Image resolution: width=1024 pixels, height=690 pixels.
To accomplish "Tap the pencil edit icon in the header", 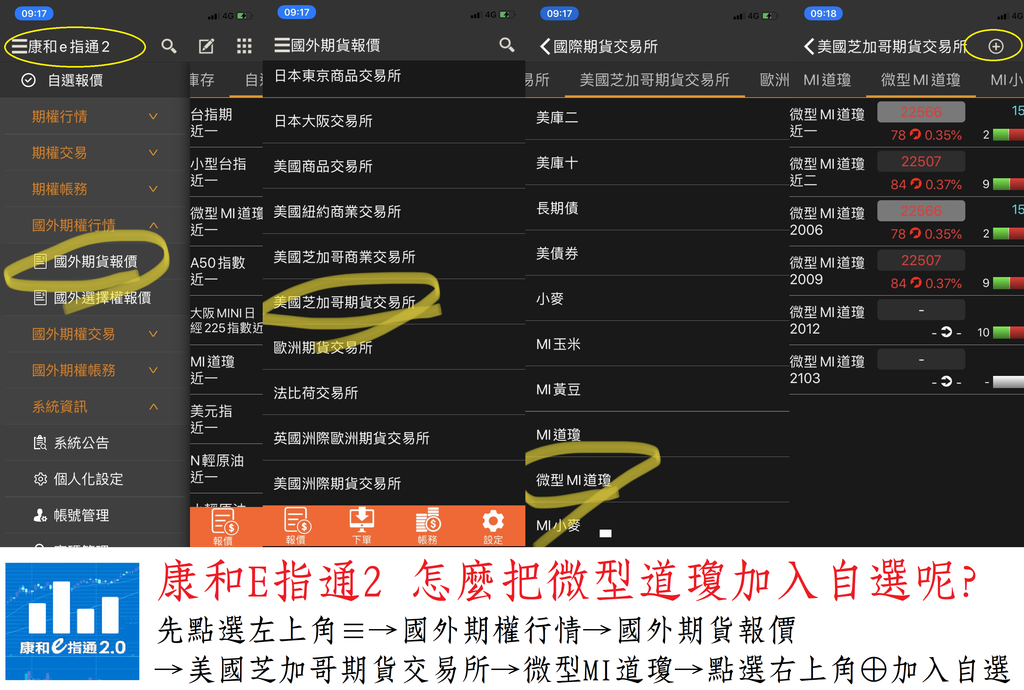I will (206, 46).
